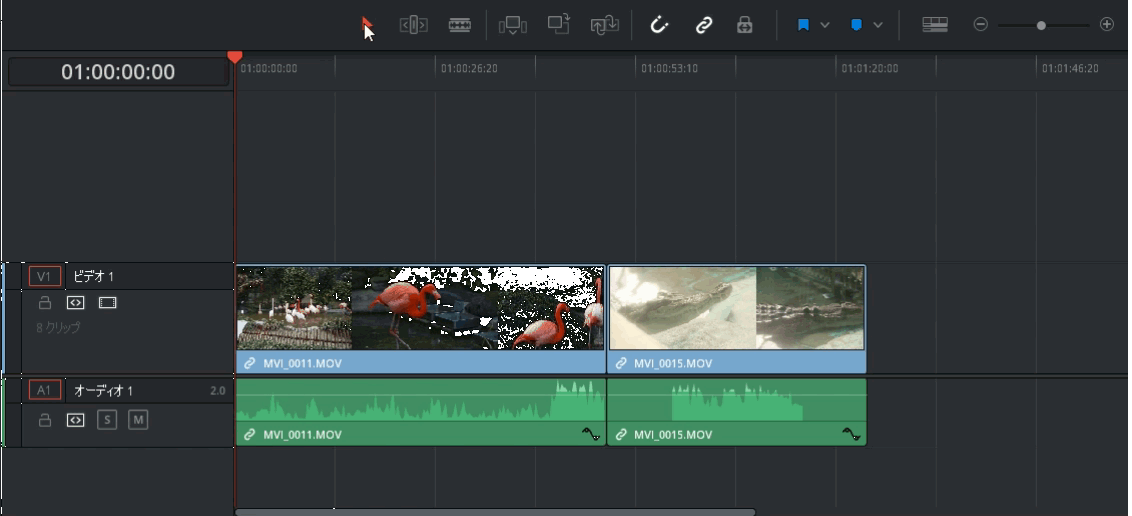The height and width of the screenshot is (516, 1132).
Task: Click the timeline zoom slider handle
Action: pos(1041,25)
